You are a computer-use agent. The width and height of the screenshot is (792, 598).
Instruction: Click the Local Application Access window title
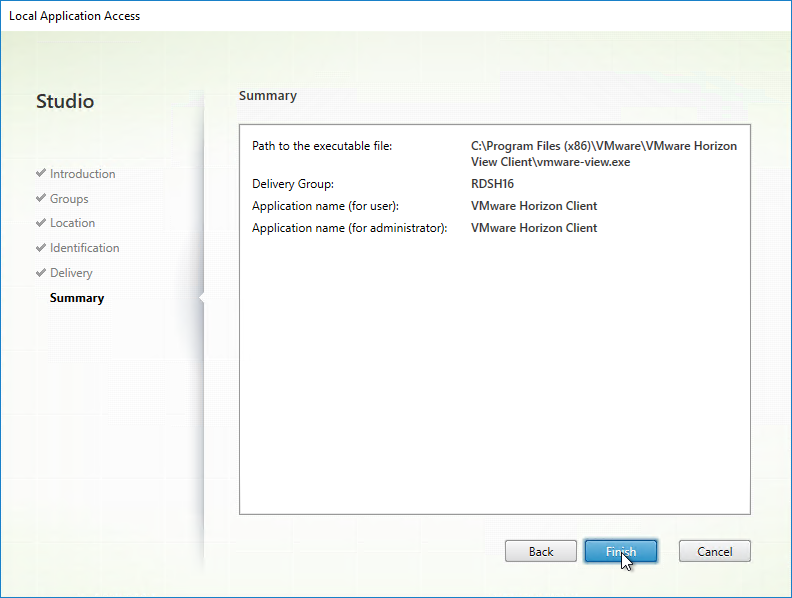(x=74, y=16)
